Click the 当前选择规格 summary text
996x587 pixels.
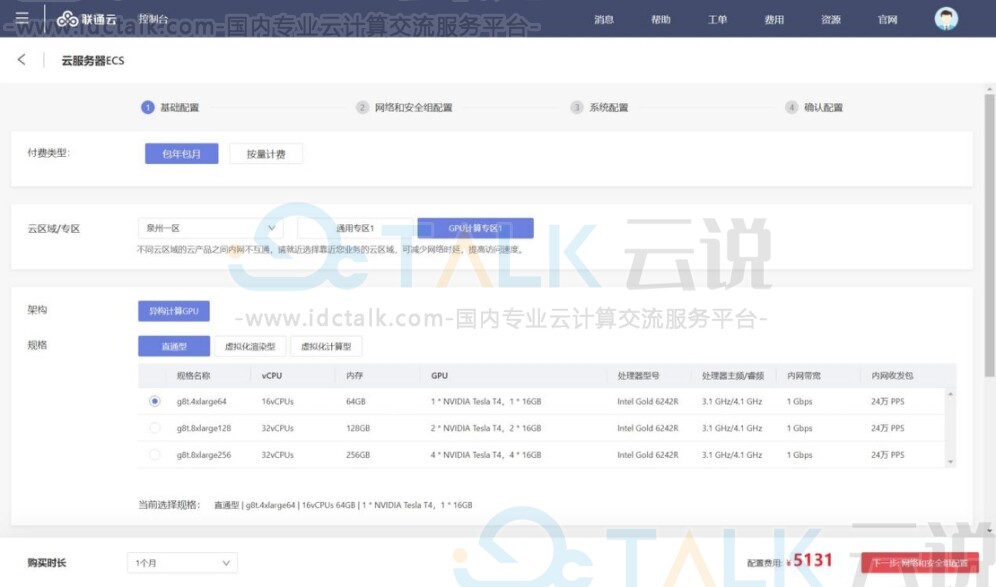pyautogui.click(x=343, y=505)
